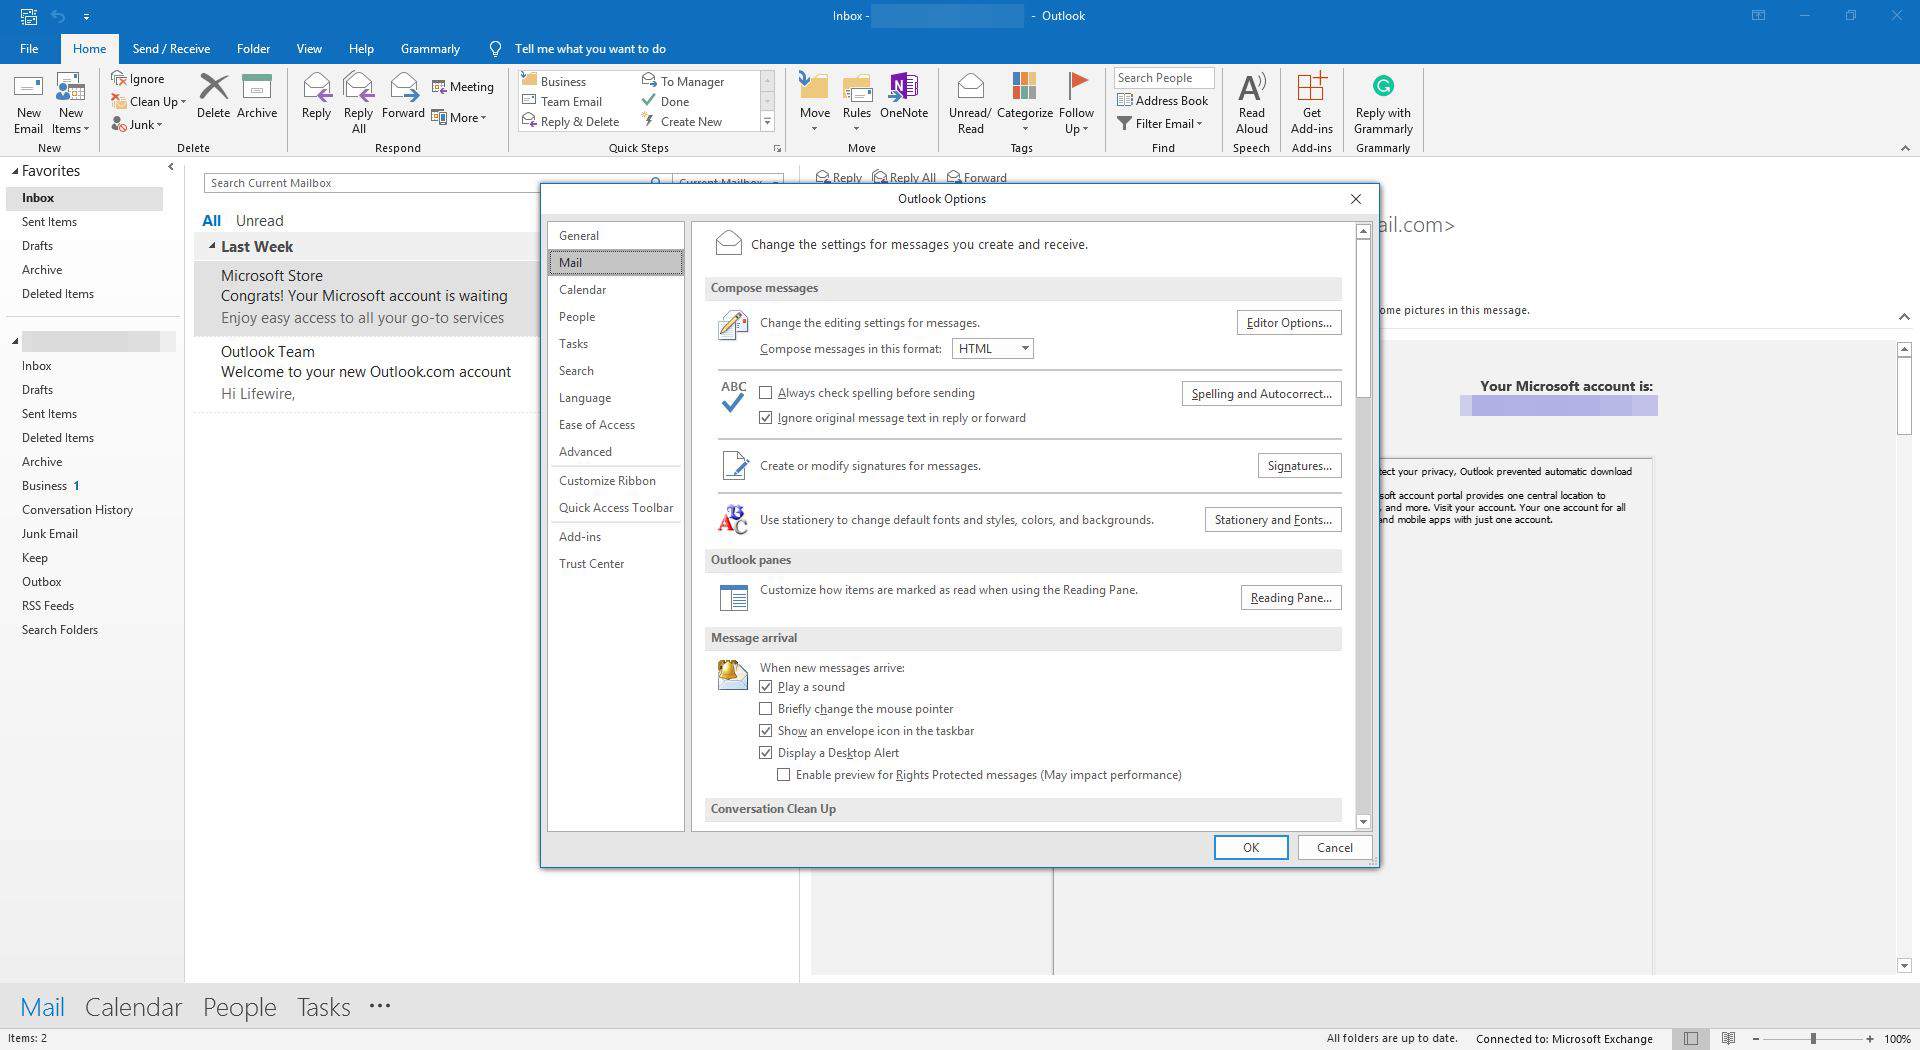Screen dimensions: 1920x1050
Task: Open the New Items menu icon
Action: coord(70,89)
